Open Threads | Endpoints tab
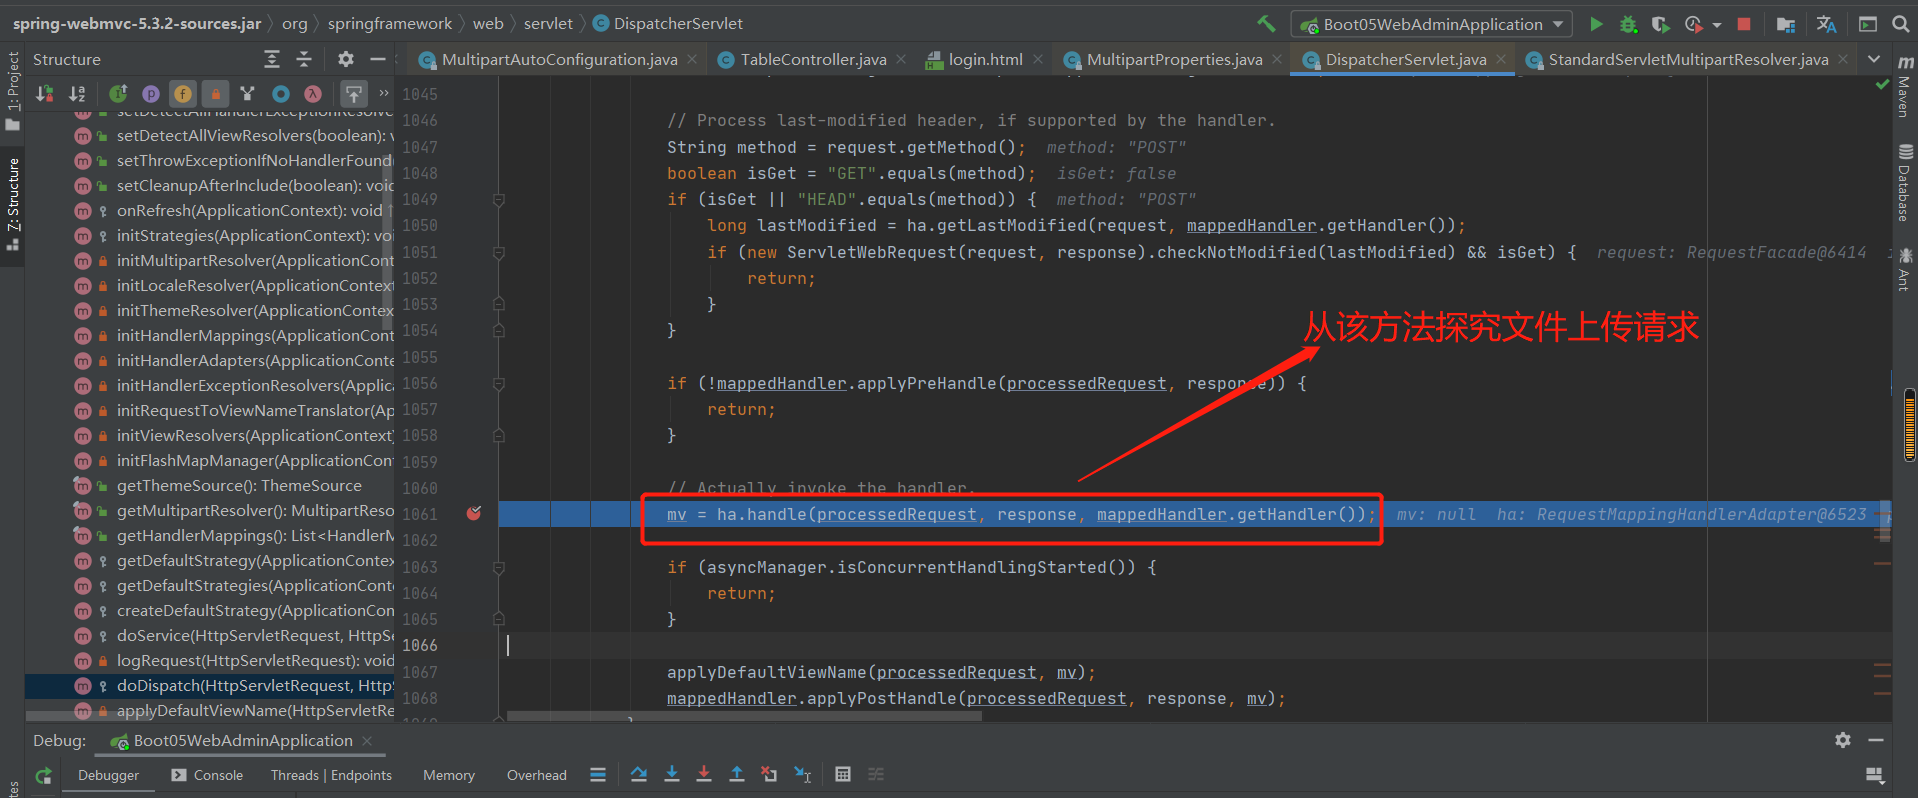The width and height of the screenshot is (1918, 798). [331, 775]
